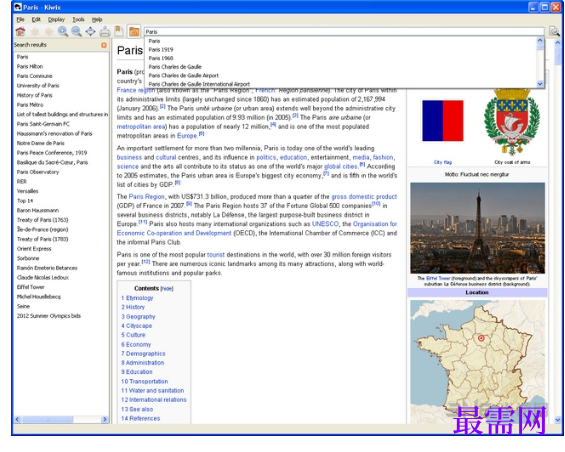Follow the 'Europe' link in article
This screenshot has height=452, width=565.
187,136
